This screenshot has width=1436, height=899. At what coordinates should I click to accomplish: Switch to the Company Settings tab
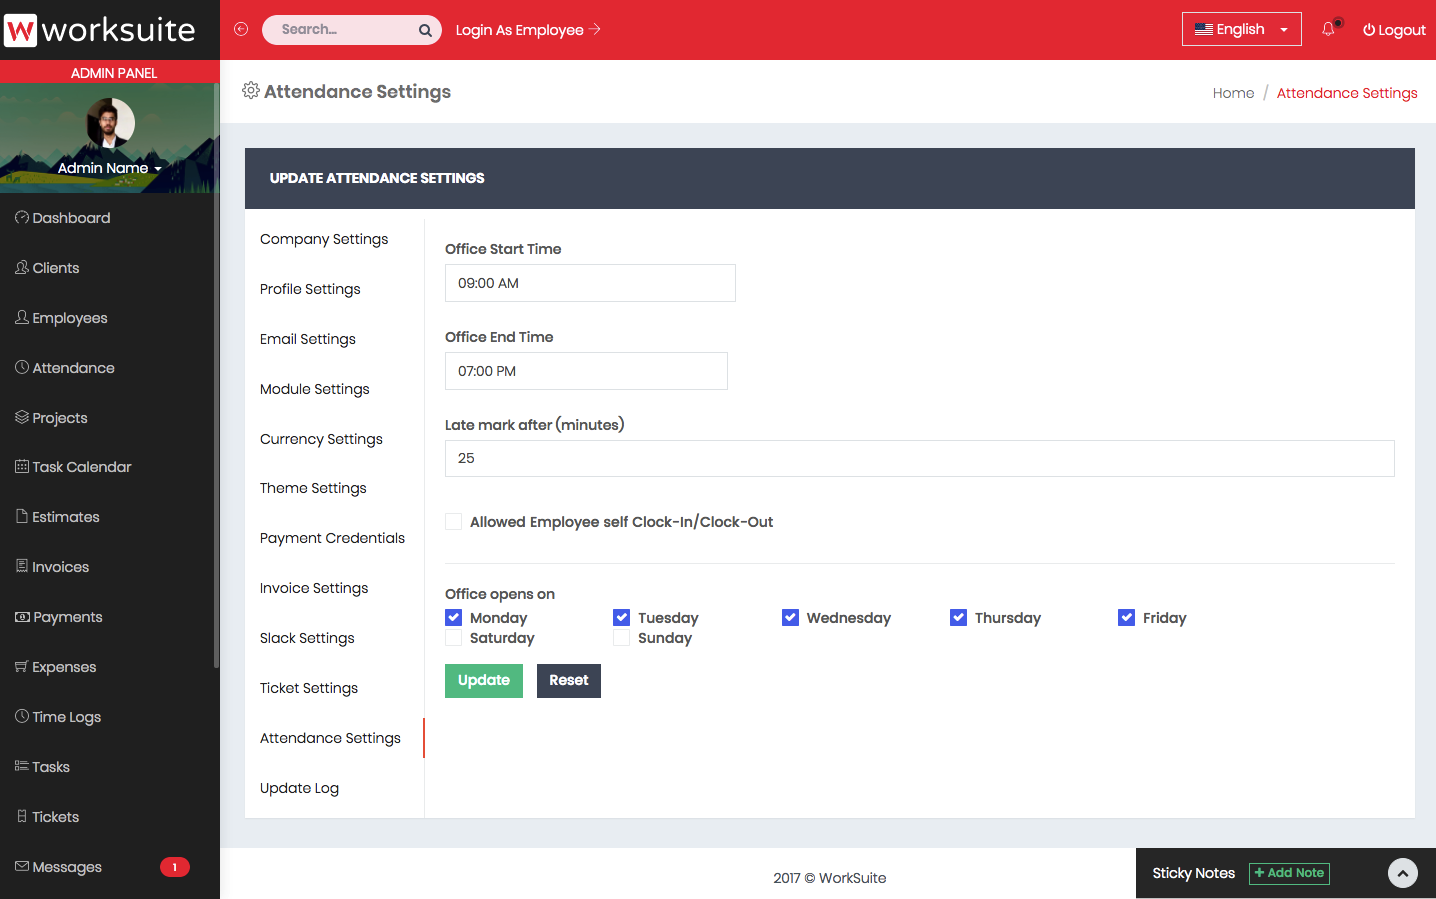(324, 239)
